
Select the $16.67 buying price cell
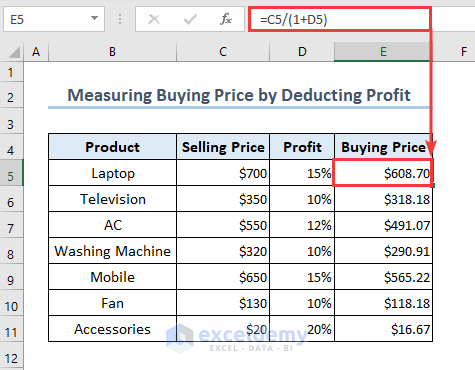pyautogui.click(x=383, y=329)
